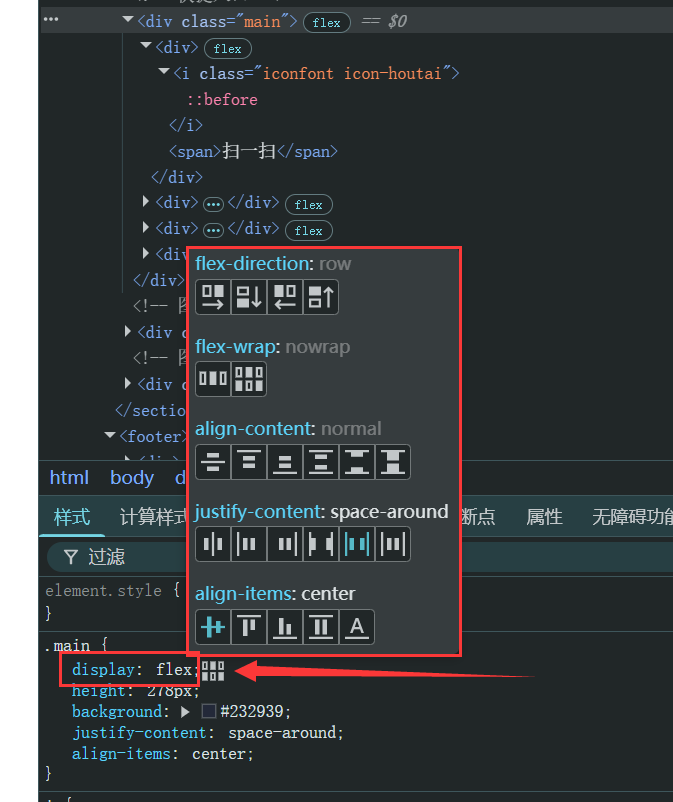Choose align-items flex-start icon
673x802 pixels.
coord(249,627)
